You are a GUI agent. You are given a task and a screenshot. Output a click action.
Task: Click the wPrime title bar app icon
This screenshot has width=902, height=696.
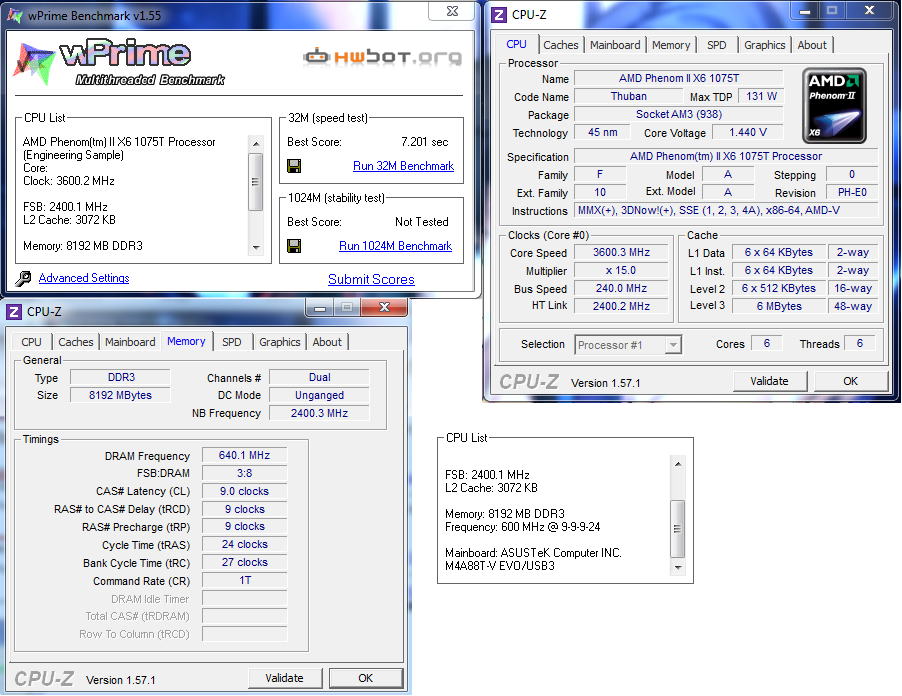pos(14,16)
